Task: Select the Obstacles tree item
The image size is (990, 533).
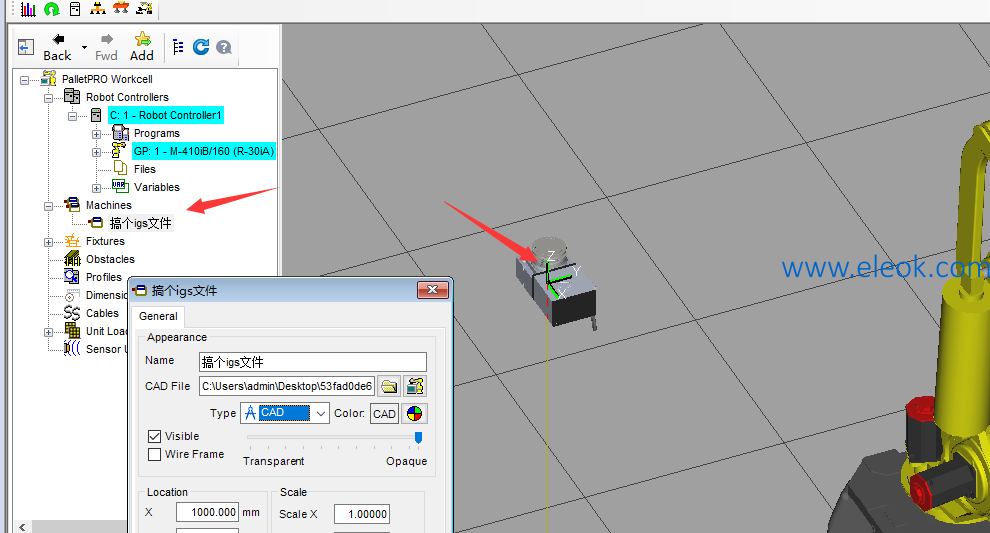Action: click(110, 259)
